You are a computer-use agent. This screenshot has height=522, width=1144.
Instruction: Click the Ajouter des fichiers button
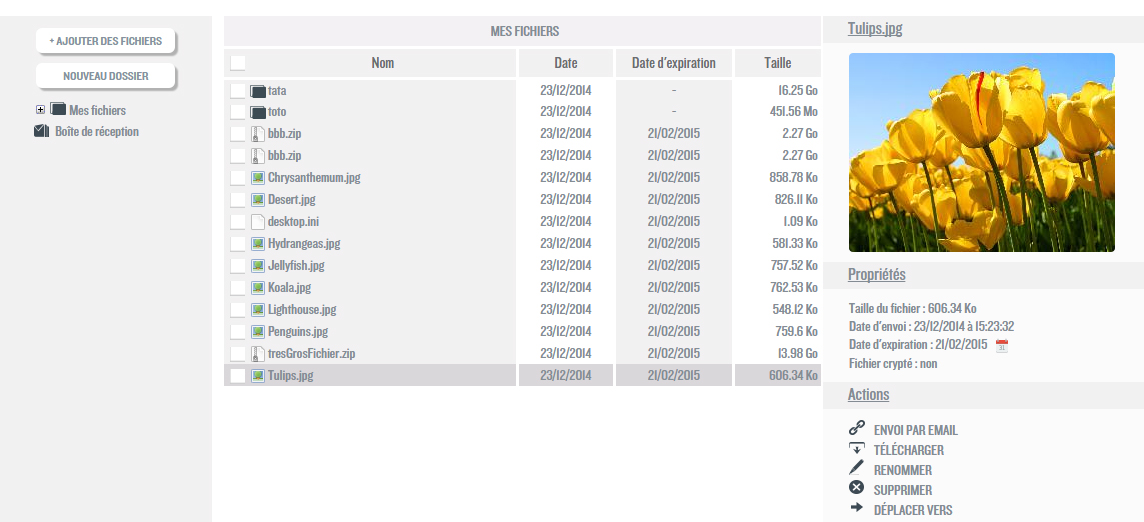point(106,41)
